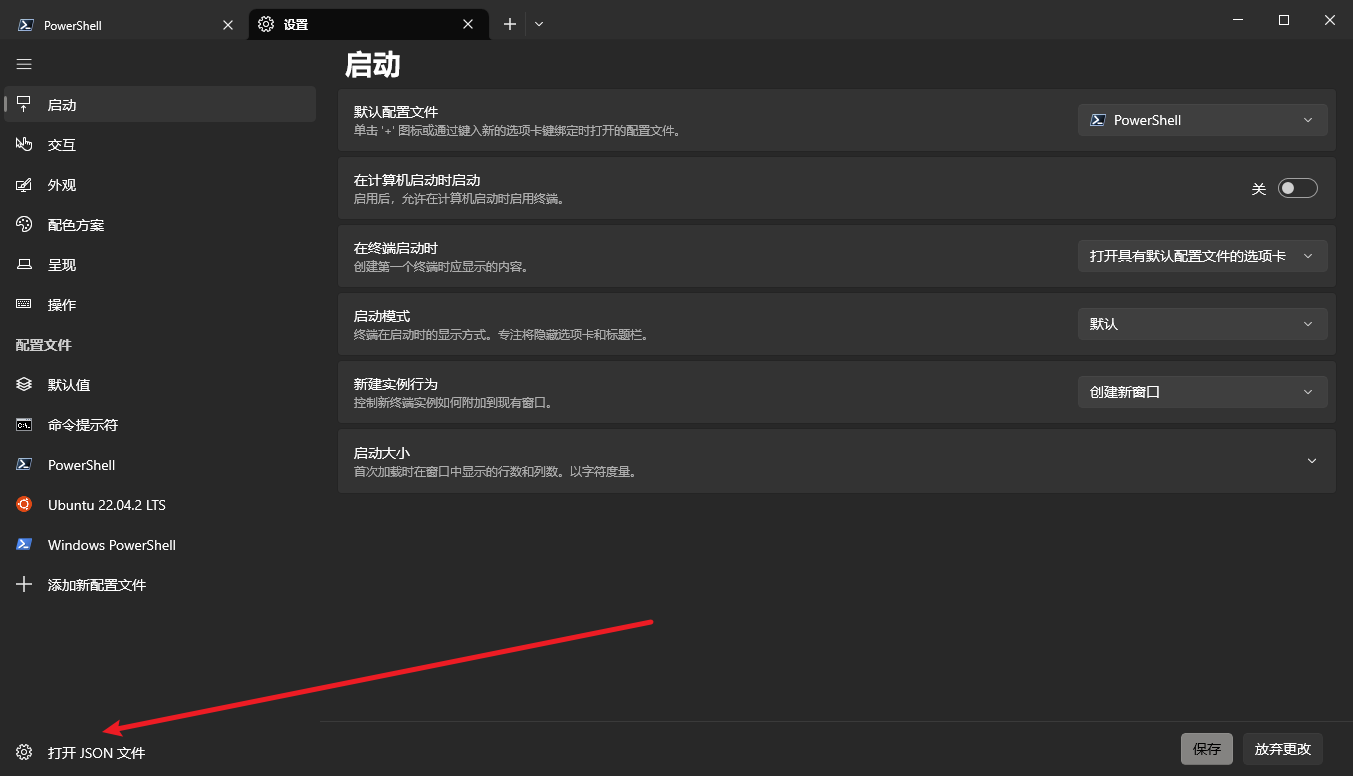The width and height of the screenshot is (1353, 776).
Task: Open the 操作 (Actions) keyboard page
Action: 62,305
